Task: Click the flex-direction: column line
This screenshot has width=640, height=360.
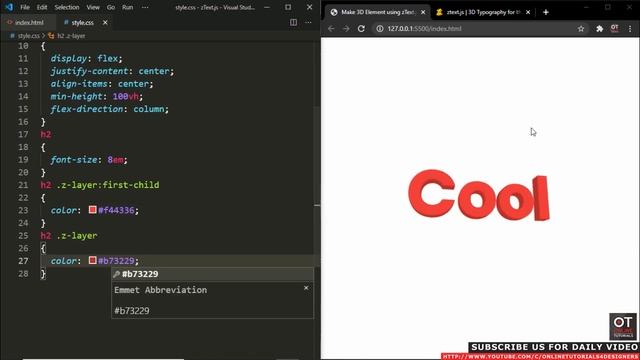Action: 109,109
